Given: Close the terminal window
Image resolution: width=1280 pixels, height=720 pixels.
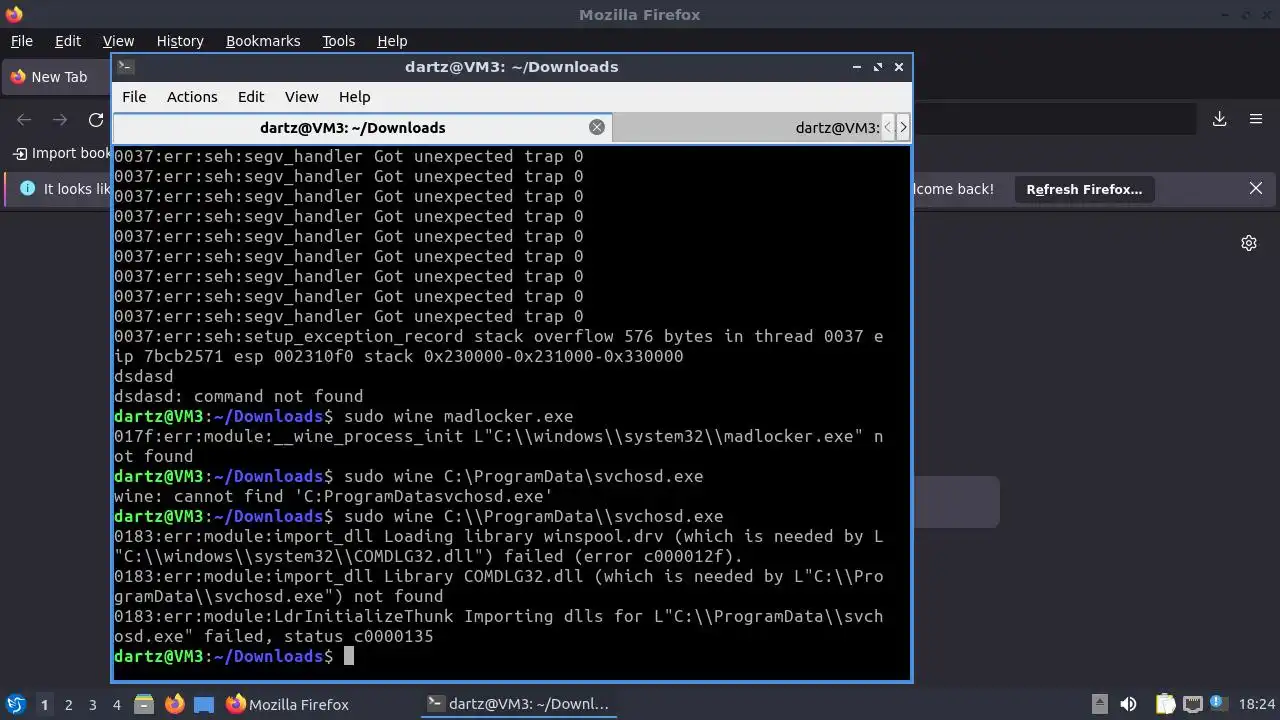Looking at the screenshot, I should pos(899,67).
